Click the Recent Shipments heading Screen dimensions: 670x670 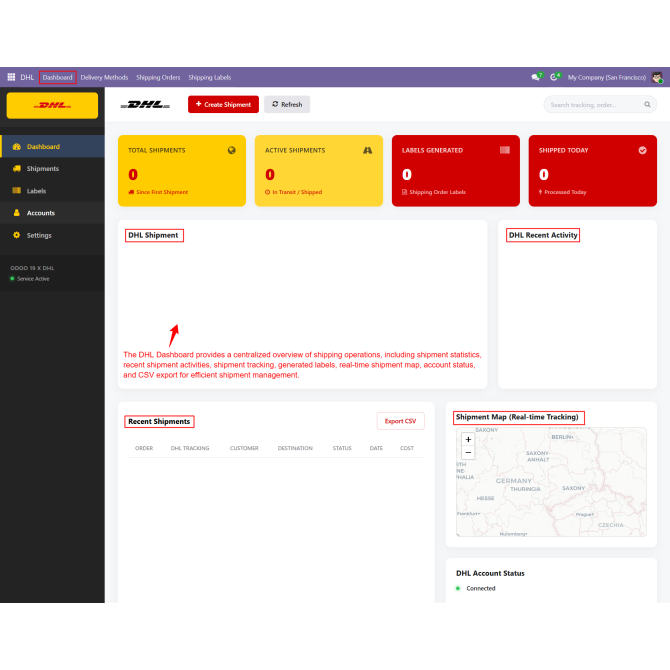coord(159,421)
